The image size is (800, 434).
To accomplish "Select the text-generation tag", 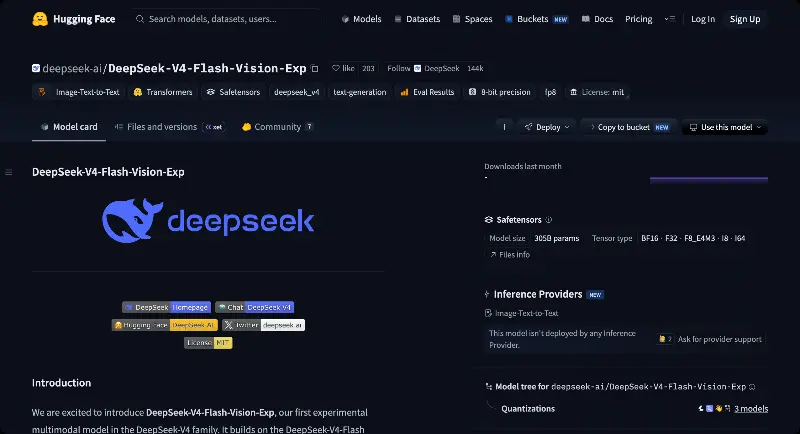I will 360,92.
